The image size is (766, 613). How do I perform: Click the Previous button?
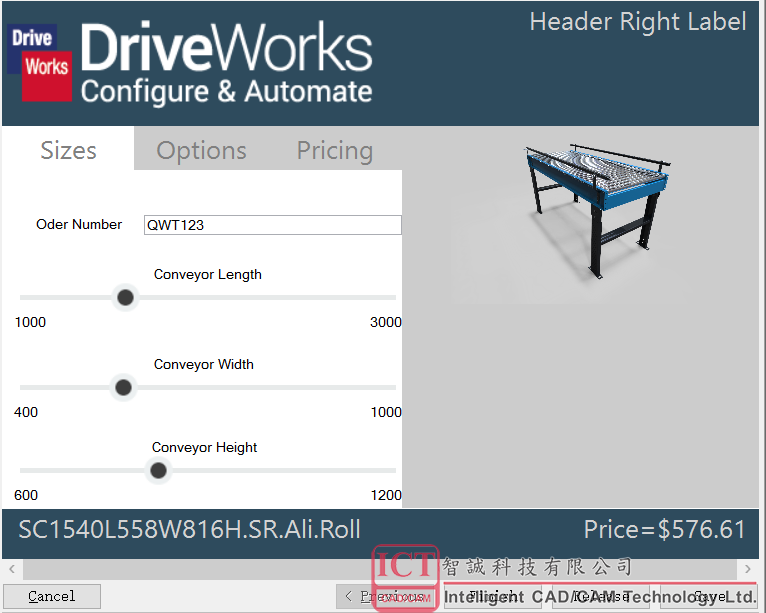pos(386,596)
